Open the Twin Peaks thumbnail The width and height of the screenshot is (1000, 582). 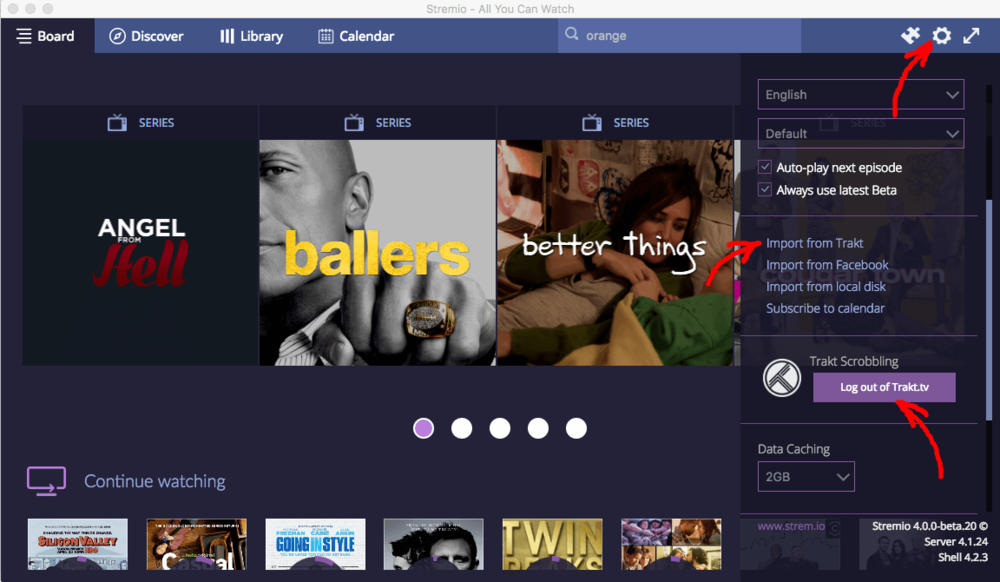pyautogui.click(x=552, y=544)
